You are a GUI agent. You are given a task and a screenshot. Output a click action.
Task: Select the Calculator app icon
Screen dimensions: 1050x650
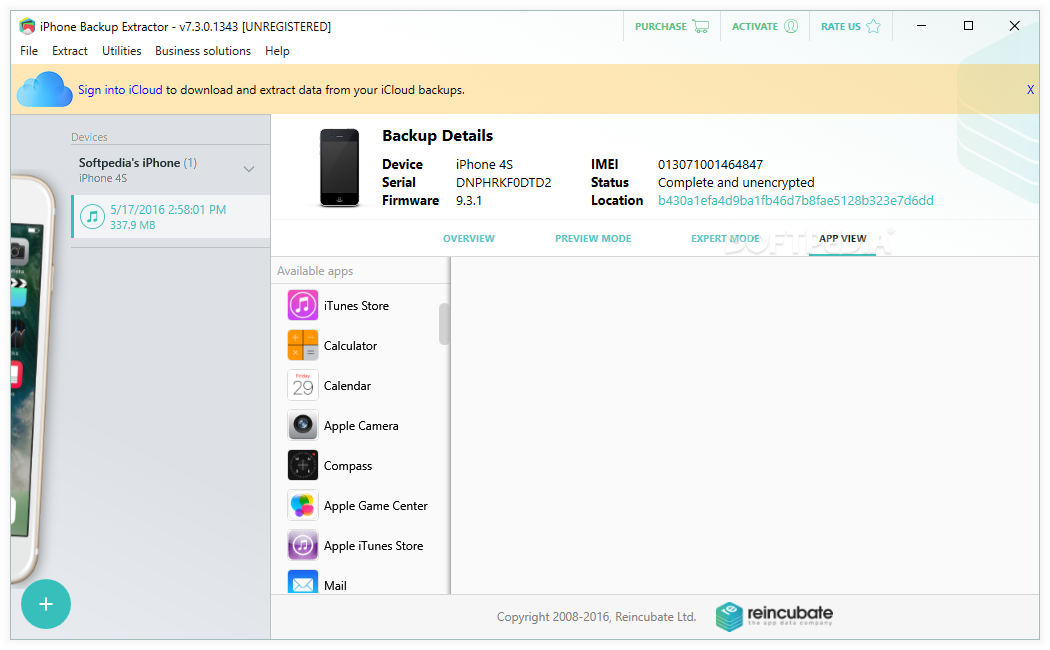click(x=303, y=345)
